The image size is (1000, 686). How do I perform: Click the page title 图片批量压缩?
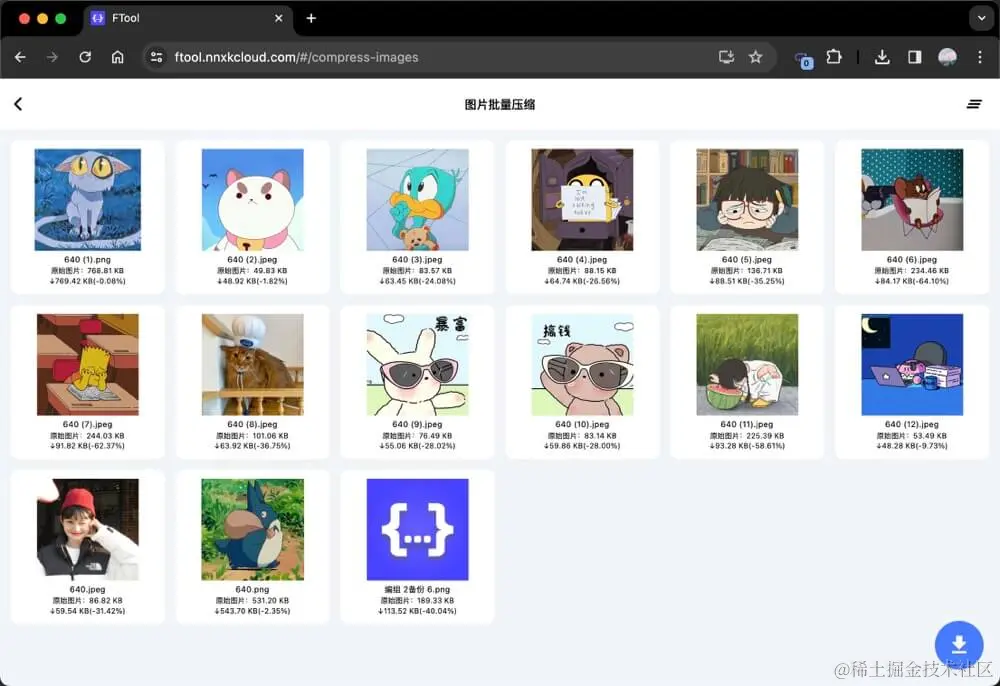pos(499,105)
